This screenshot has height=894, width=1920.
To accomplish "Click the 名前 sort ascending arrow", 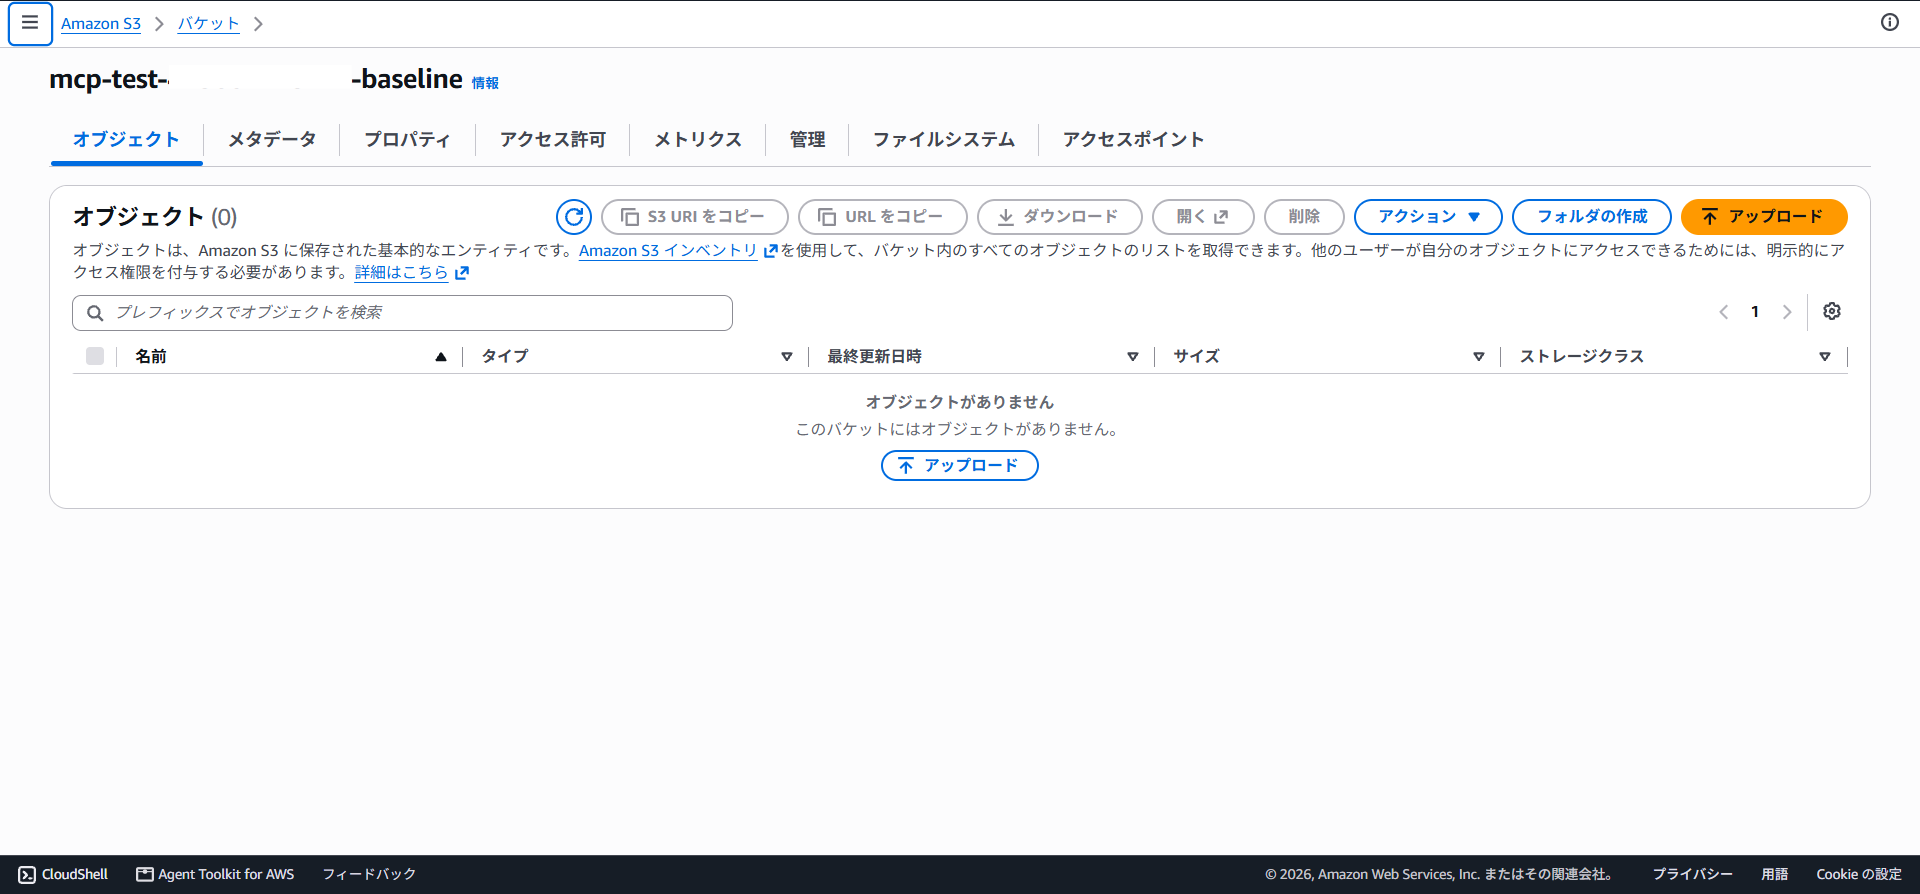I will [441, 356].
